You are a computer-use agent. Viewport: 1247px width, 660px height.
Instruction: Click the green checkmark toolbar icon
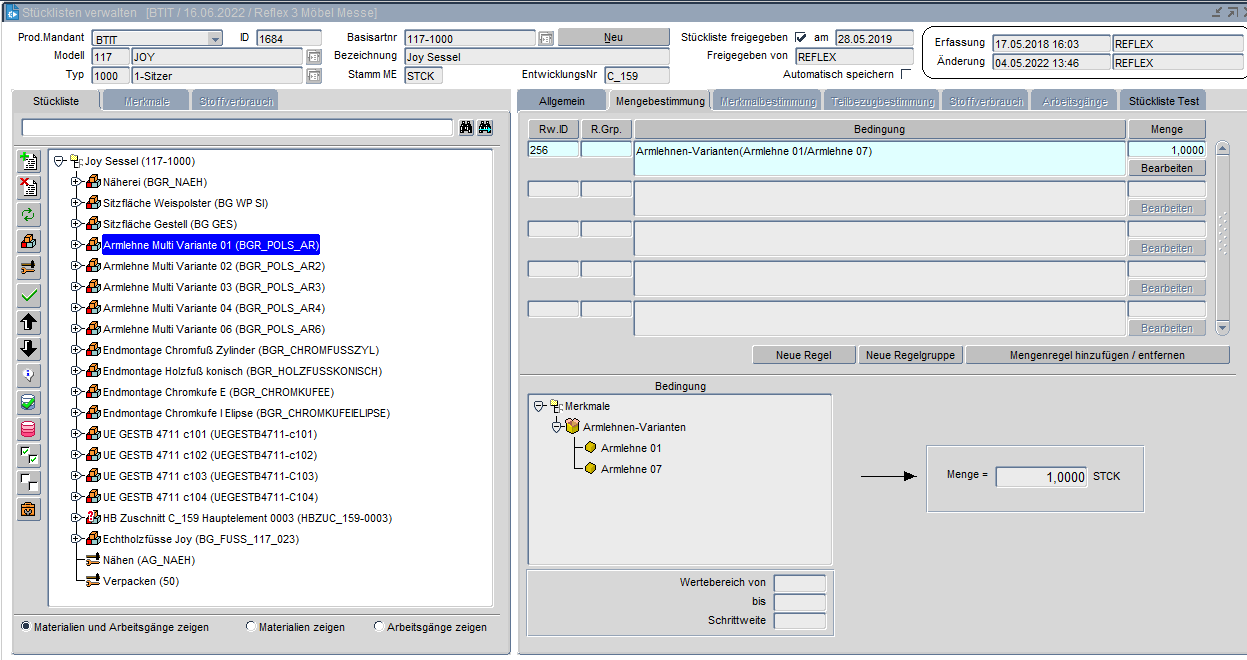coord(29,295)
